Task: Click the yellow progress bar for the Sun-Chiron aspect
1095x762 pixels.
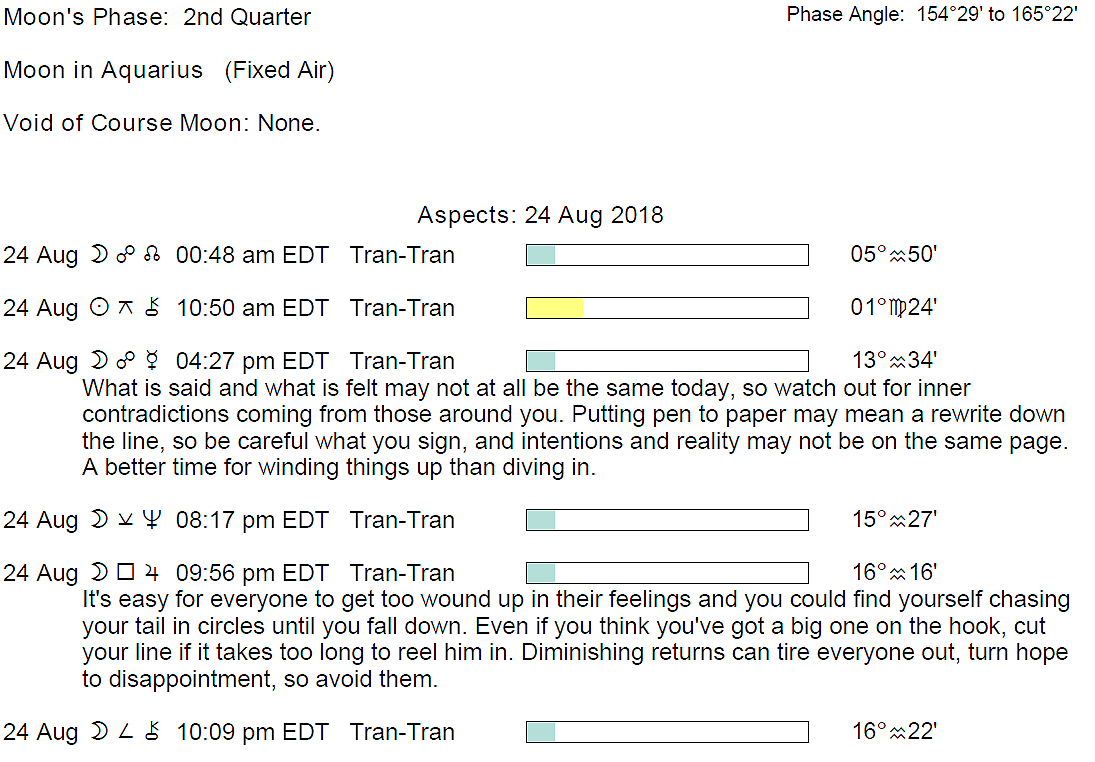Action: click(555, 308)
